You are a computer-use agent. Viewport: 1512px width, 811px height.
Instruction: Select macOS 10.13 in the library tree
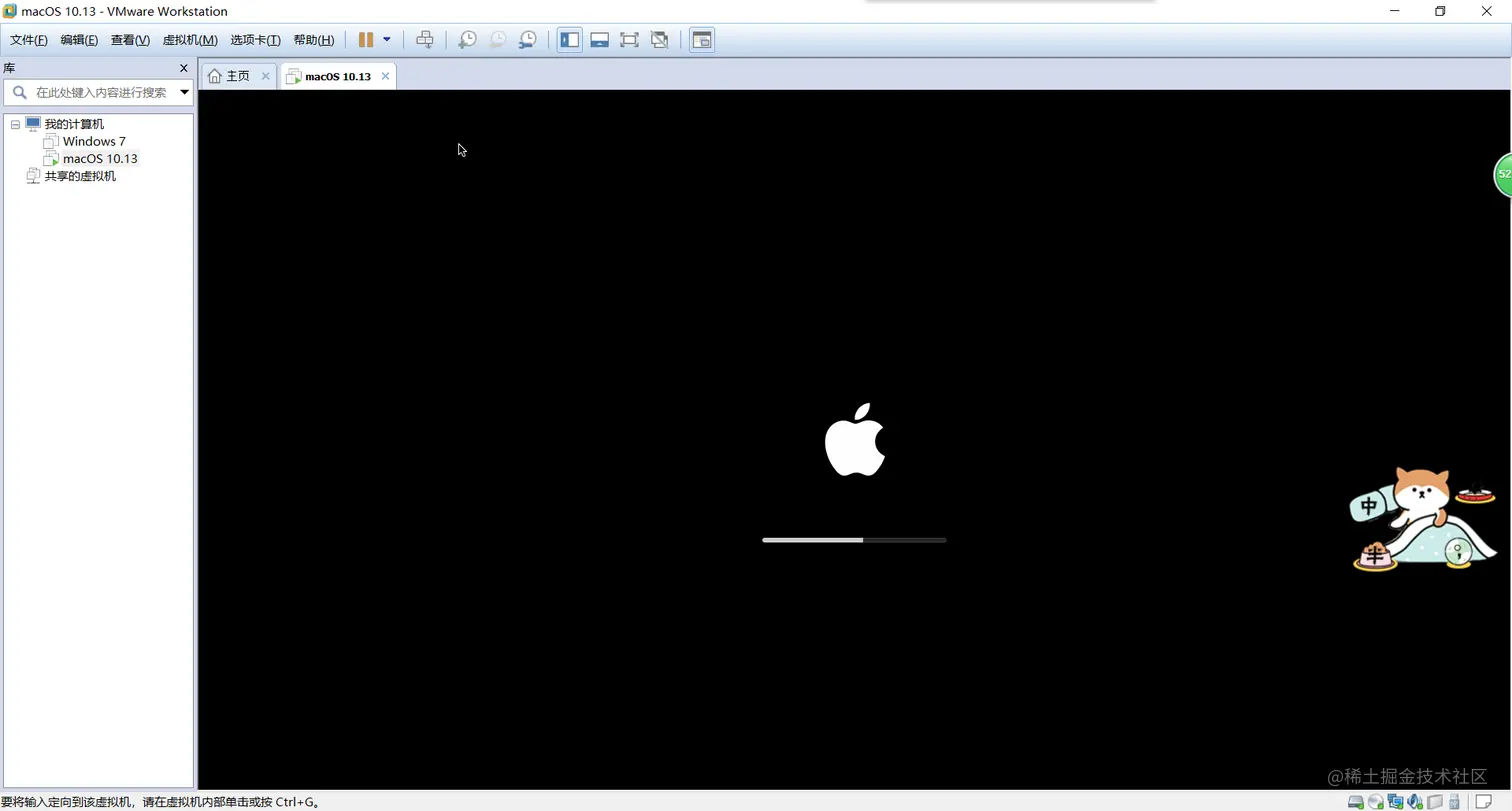coord(100,158)
